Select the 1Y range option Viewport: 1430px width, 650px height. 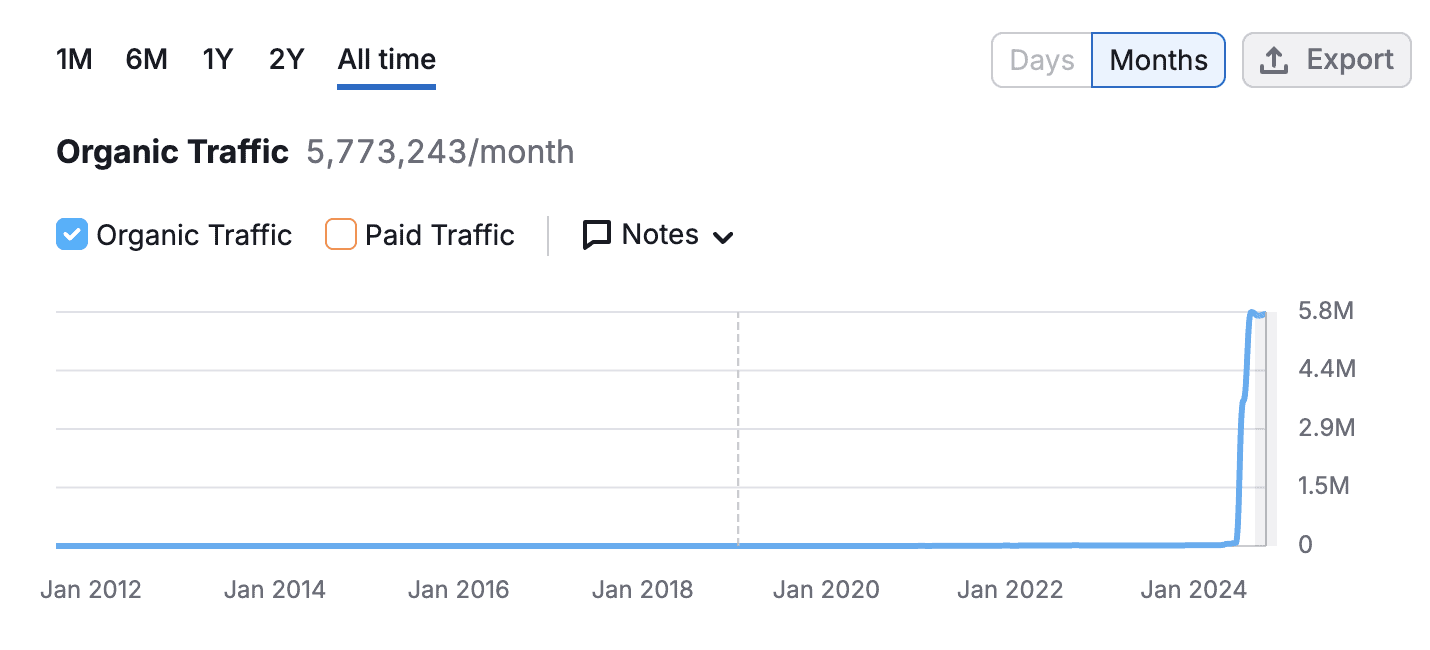217,59
